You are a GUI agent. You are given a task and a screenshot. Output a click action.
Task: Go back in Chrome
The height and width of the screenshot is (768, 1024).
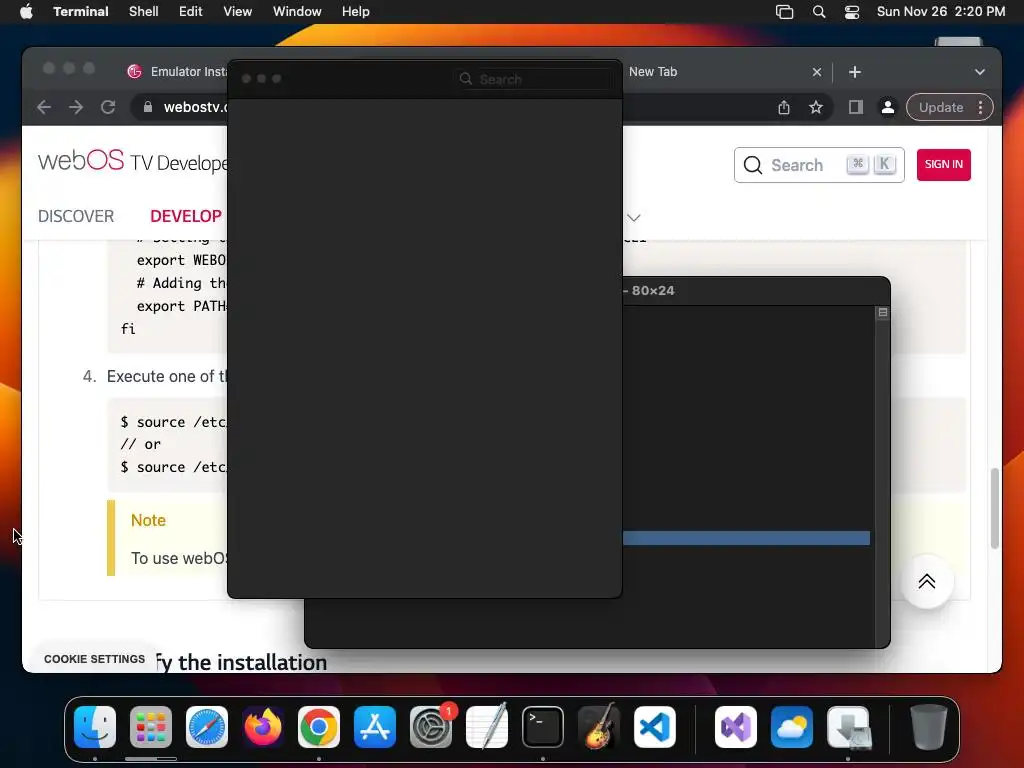click(44, 107)
